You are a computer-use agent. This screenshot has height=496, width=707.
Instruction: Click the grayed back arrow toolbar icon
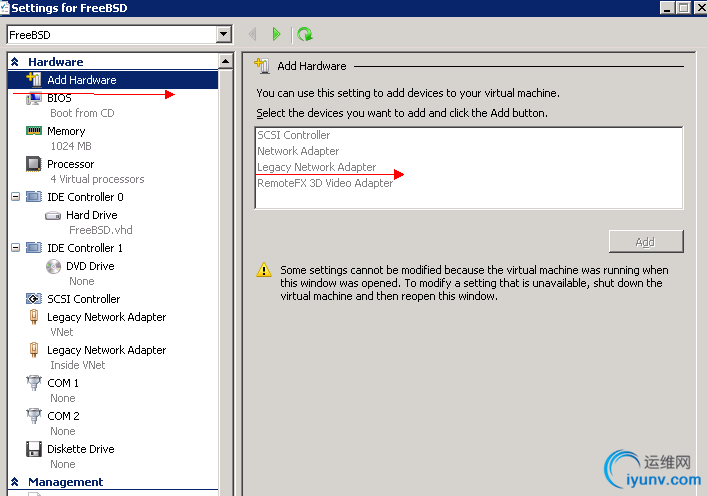[252, 34]
